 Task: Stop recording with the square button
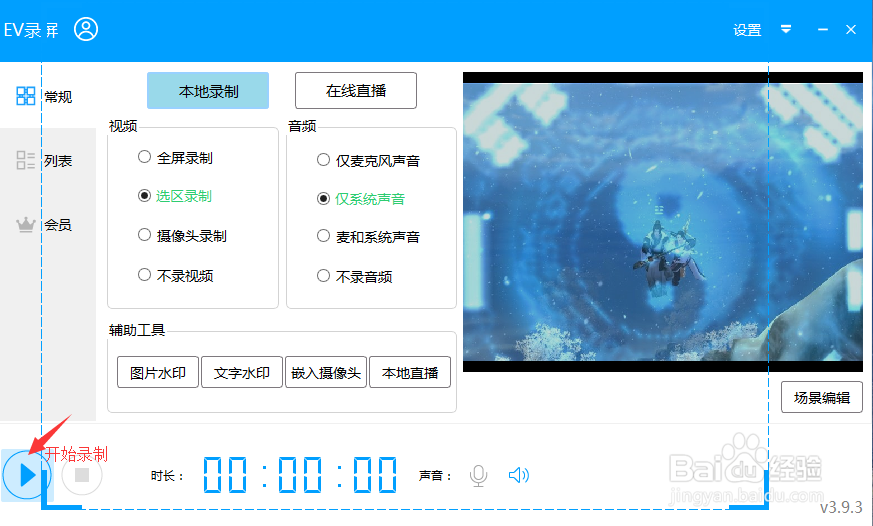82,475
